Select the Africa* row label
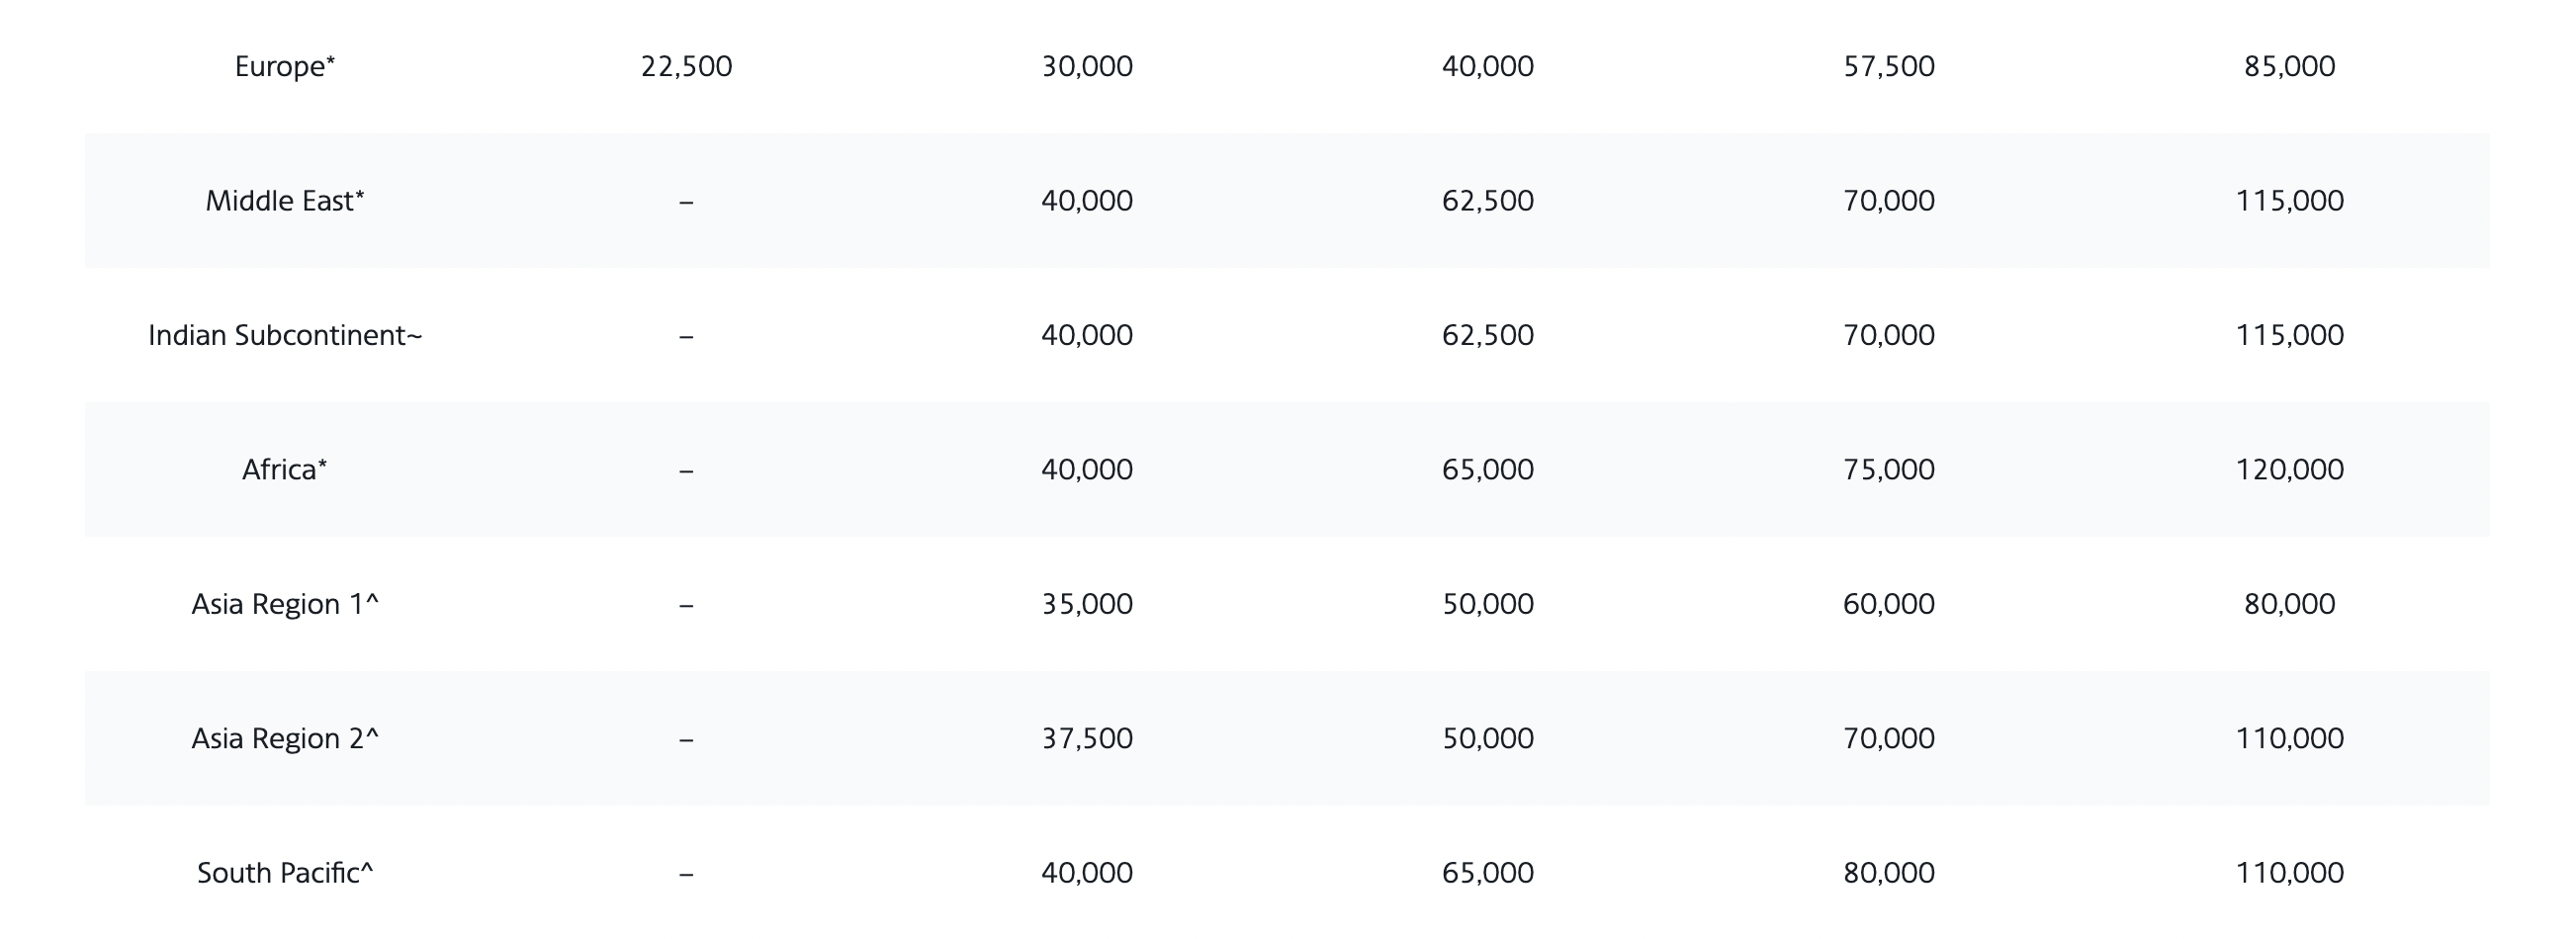2576x939 pixels. pyautogui.click(x=285, y=470)
